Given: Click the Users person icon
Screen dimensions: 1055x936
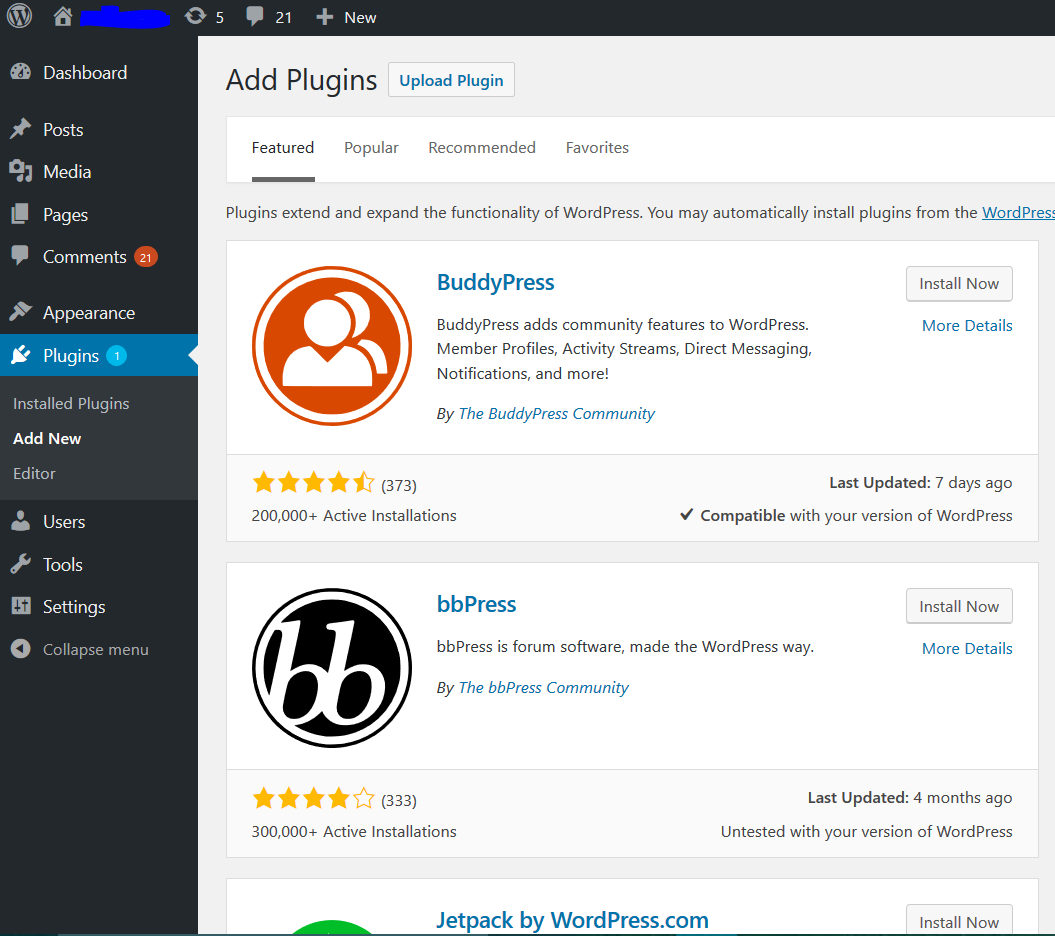Looking at the screenshot, I should 21,521.
